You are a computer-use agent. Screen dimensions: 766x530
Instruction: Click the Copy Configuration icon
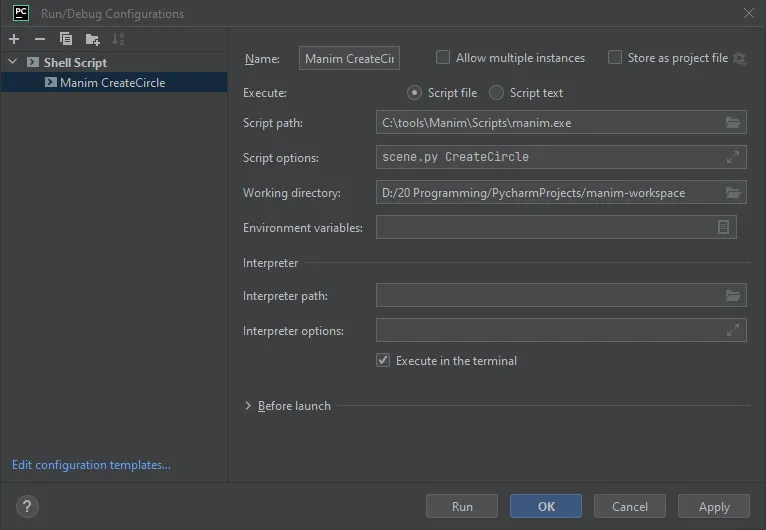pos(66,39)
